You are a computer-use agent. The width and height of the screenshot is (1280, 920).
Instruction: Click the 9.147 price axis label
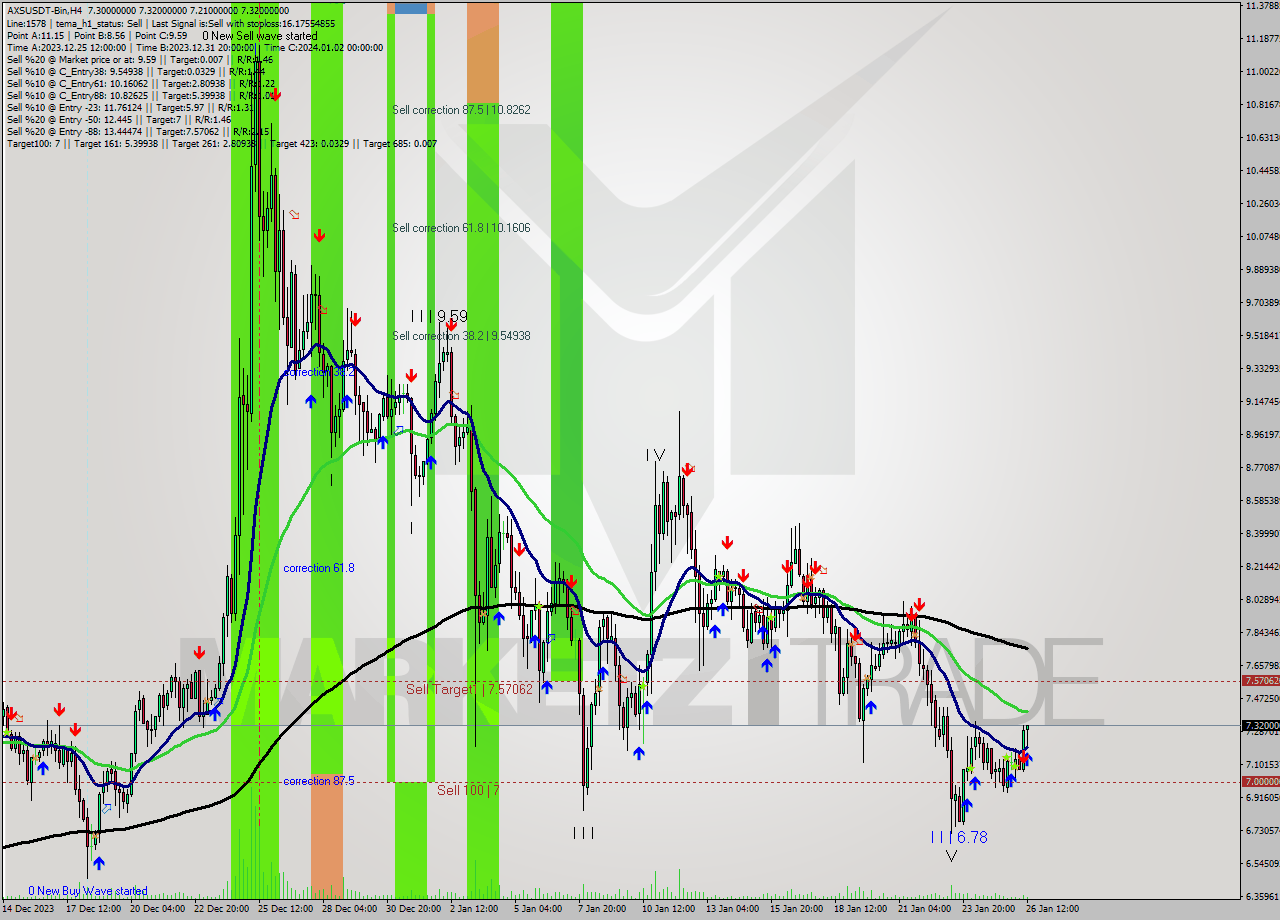[1262, 402]
